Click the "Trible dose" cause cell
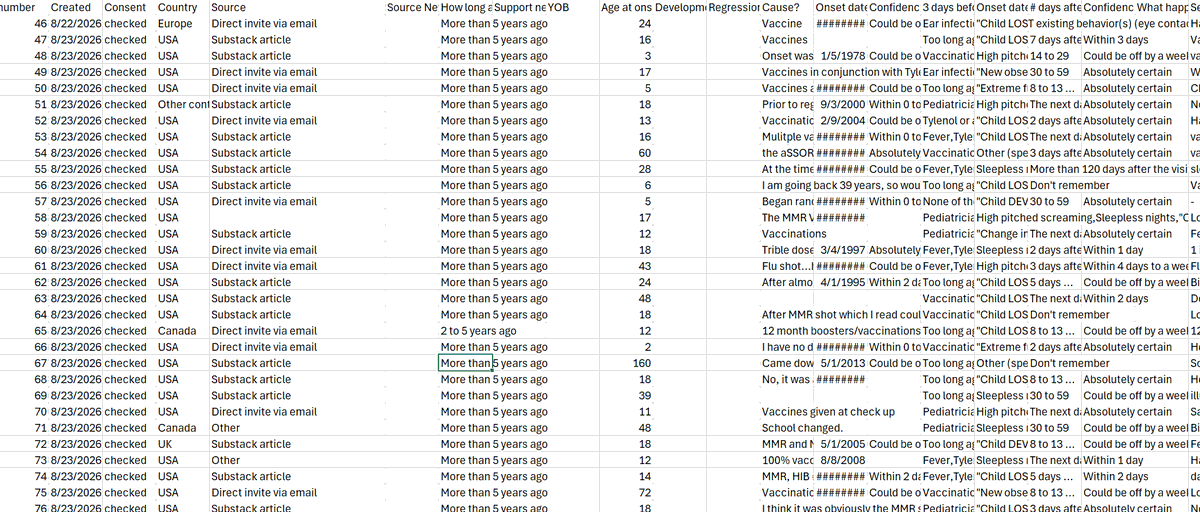 tap(787, 250)
